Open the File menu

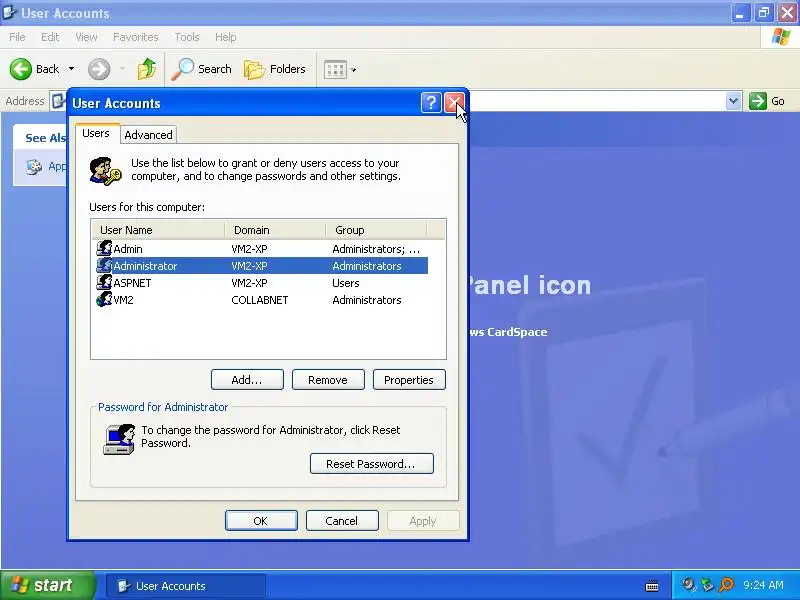click(x=17, y=37)
